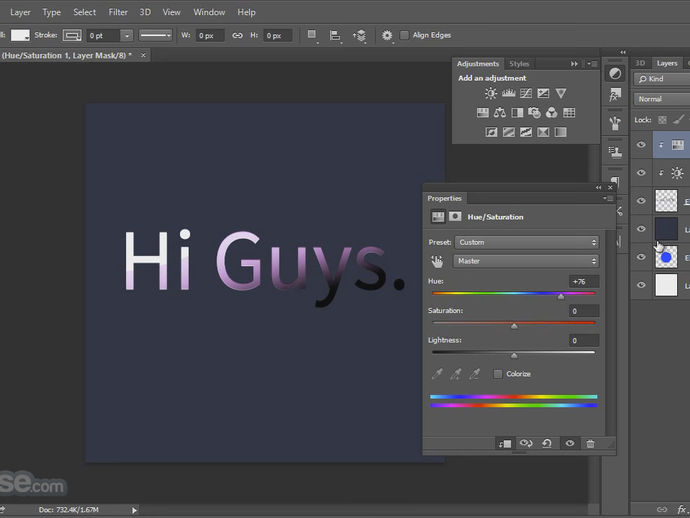Image resolution: width=690 pixels, height=518 pixels.
Task: Select the on-image targeted adjustment hand tool
Action: coord(437,261)
